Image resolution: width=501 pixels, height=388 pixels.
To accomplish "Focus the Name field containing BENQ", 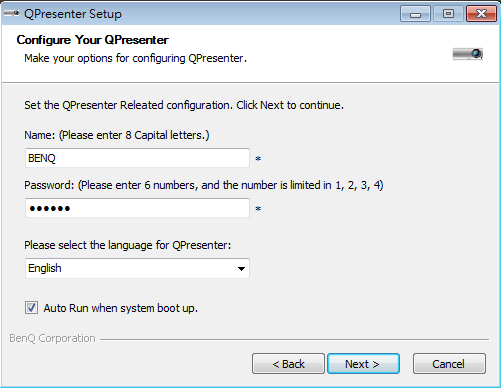I will pos(137,158).
